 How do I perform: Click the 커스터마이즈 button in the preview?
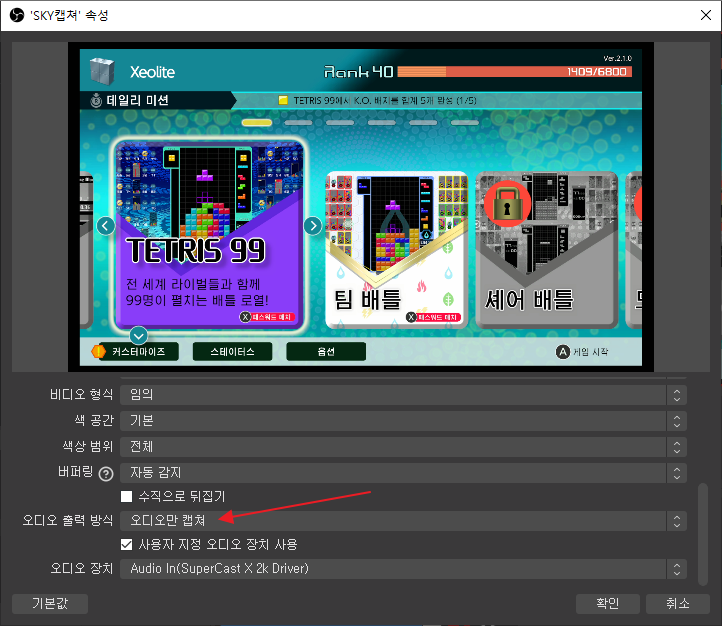point(138,352)
